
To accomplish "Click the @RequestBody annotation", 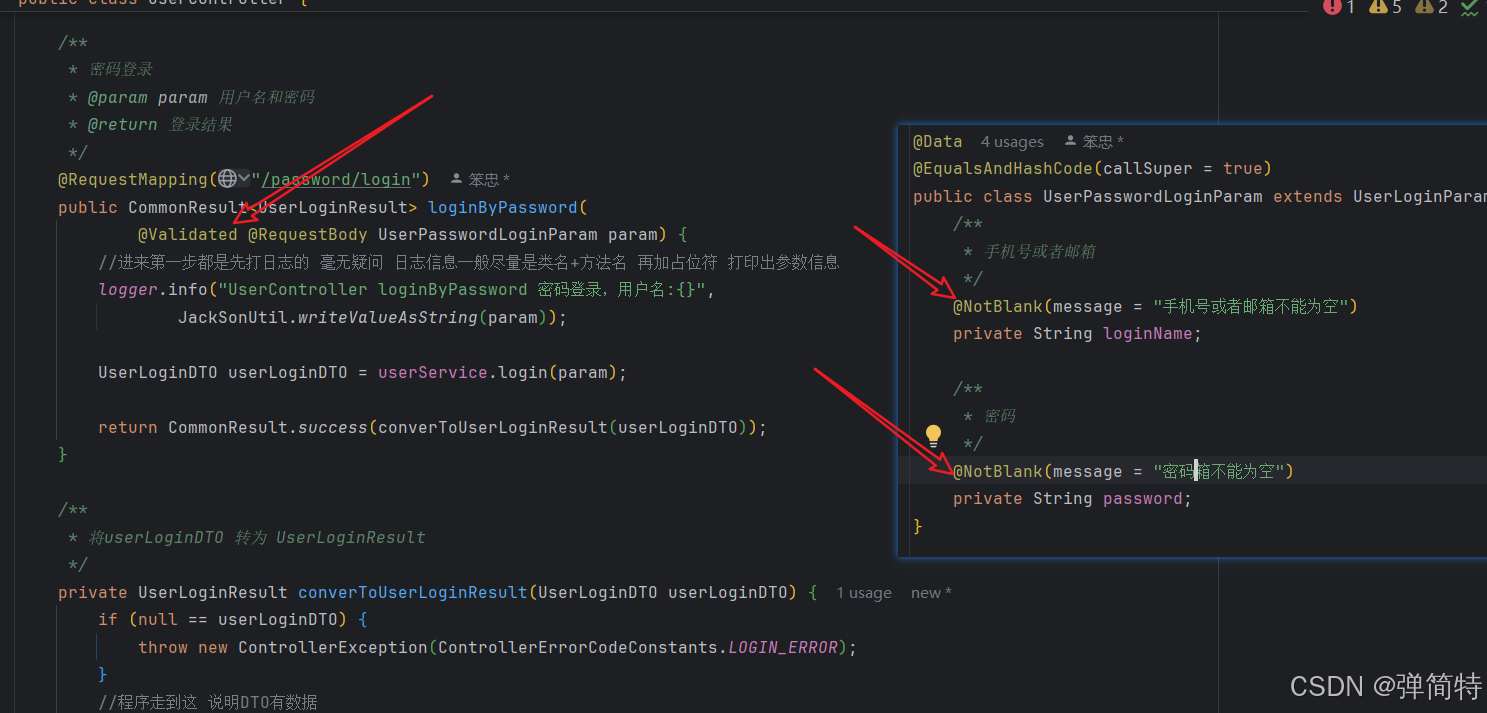I will point(308,235).
